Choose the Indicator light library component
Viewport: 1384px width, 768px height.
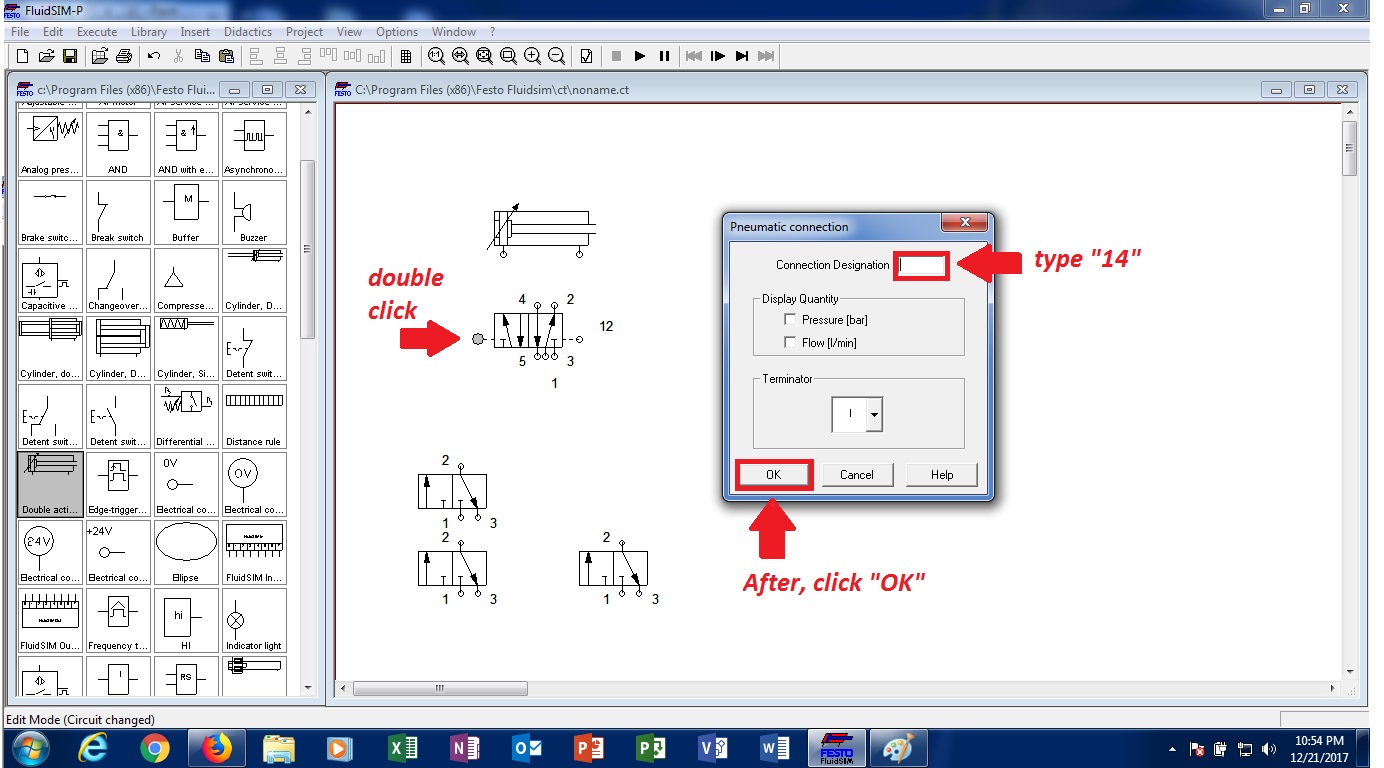point(254,620)
